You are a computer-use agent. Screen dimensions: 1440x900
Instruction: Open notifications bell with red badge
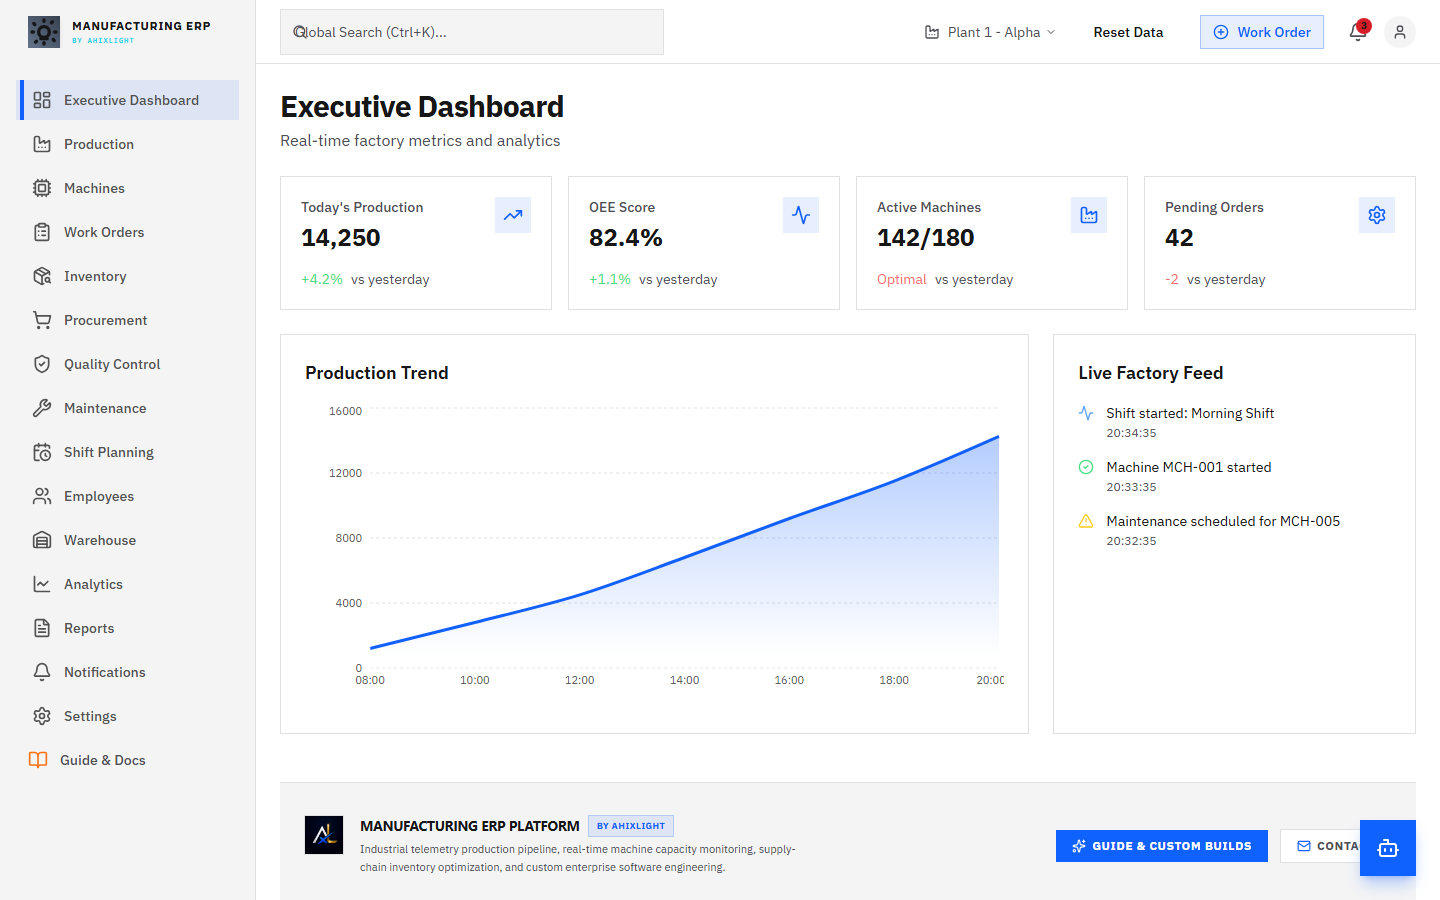[1358, 32]
